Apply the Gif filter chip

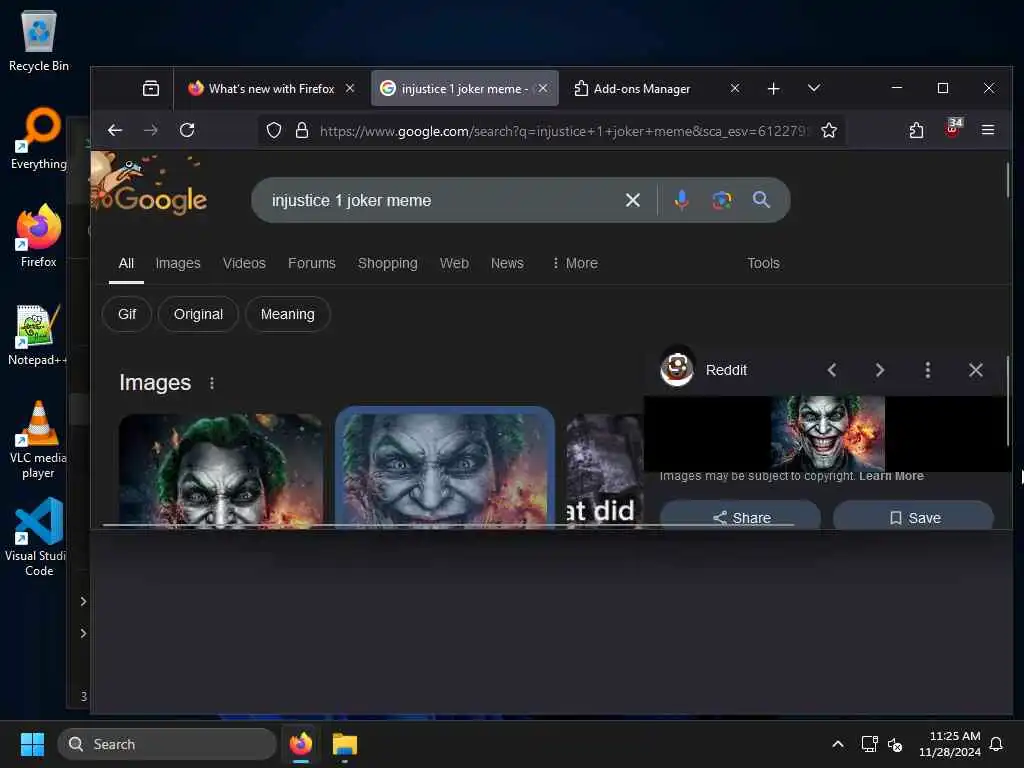click(127, 314)
